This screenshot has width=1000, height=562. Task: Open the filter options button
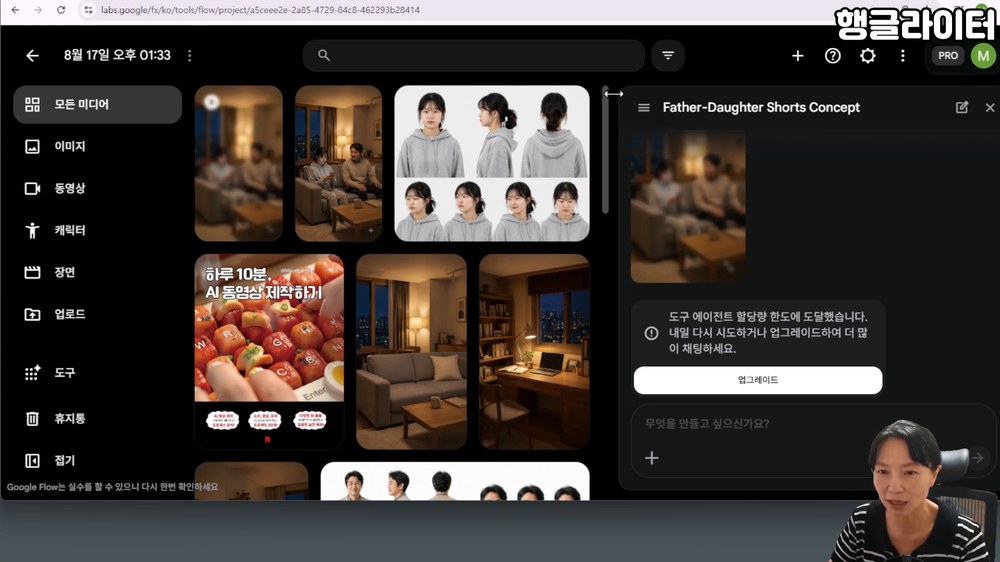(668, 55)
